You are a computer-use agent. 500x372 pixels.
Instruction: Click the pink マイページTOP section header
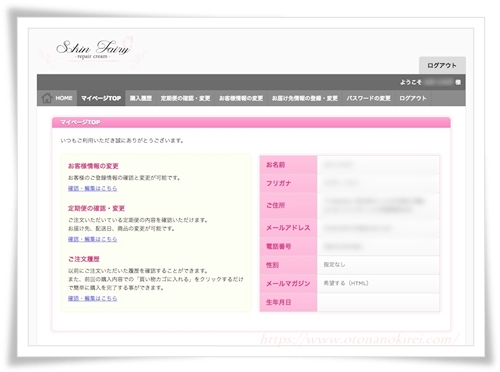pyautogui.click(x=251, y=122)
